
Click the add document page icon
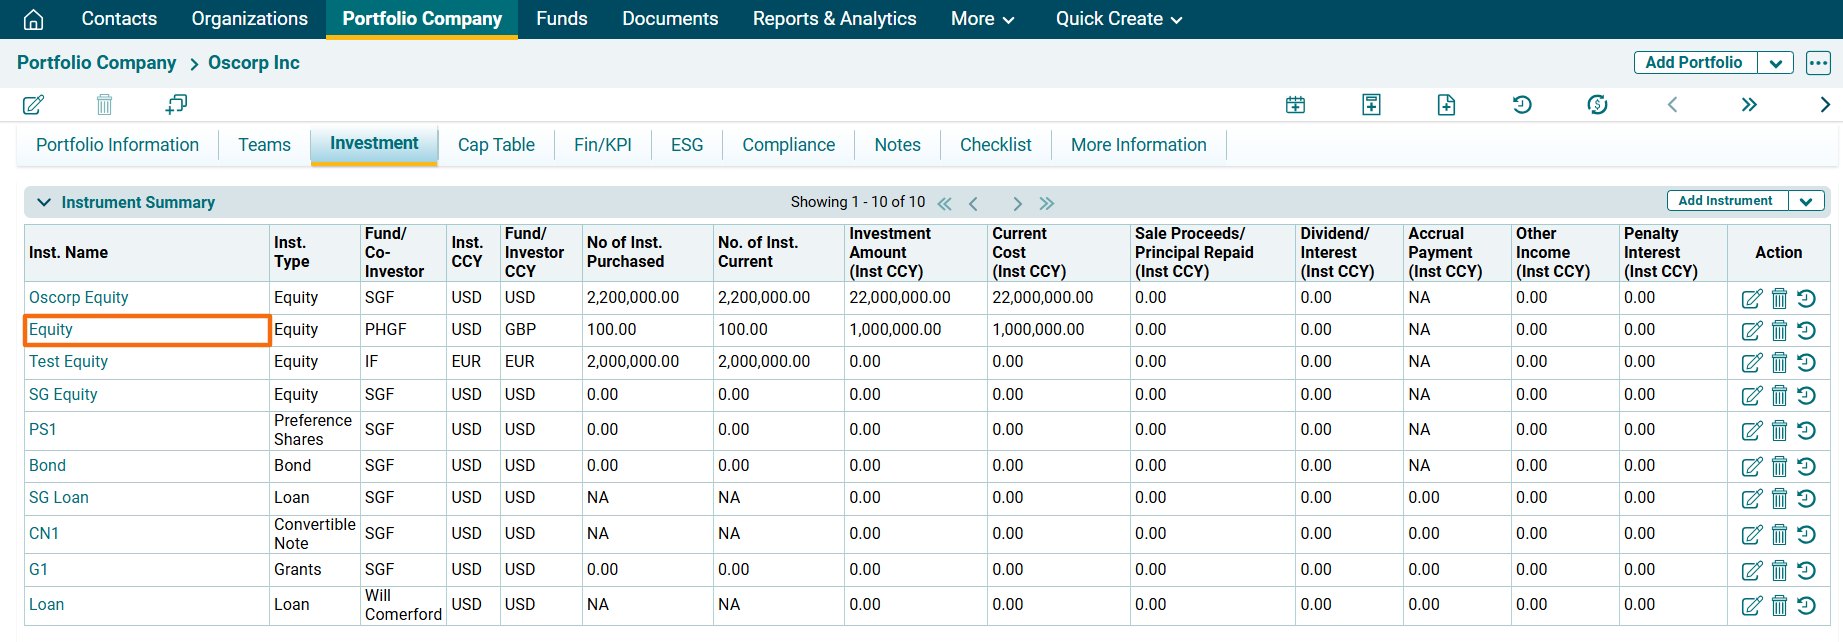coord(1446,104)
